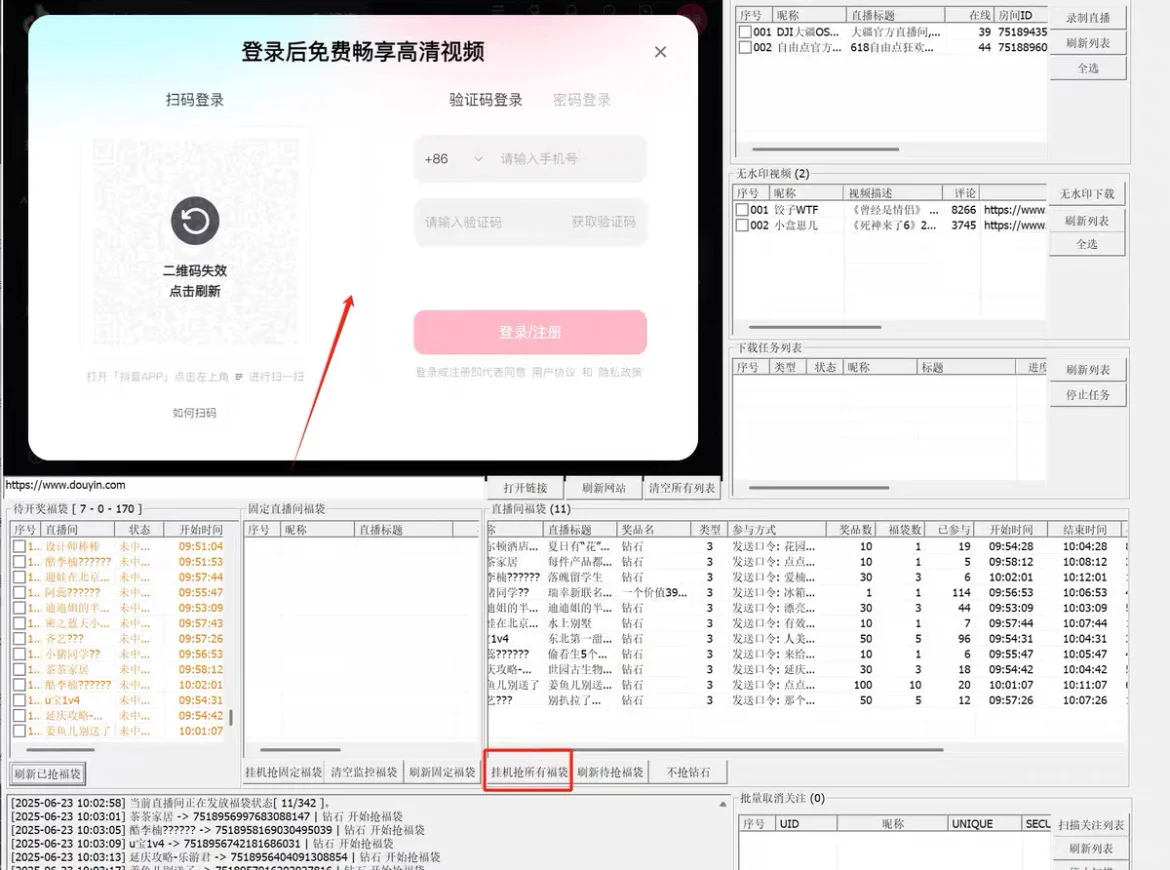Click the 停止任务 button
The image size is (1170, 870).
[x=1086, y=394]
